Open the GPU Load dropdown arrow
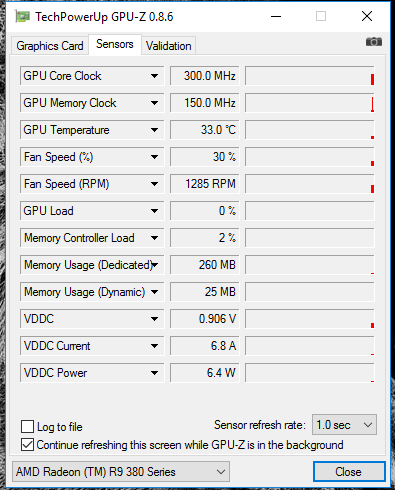This screenshot has height=490, width=395. tap(154, 211)
